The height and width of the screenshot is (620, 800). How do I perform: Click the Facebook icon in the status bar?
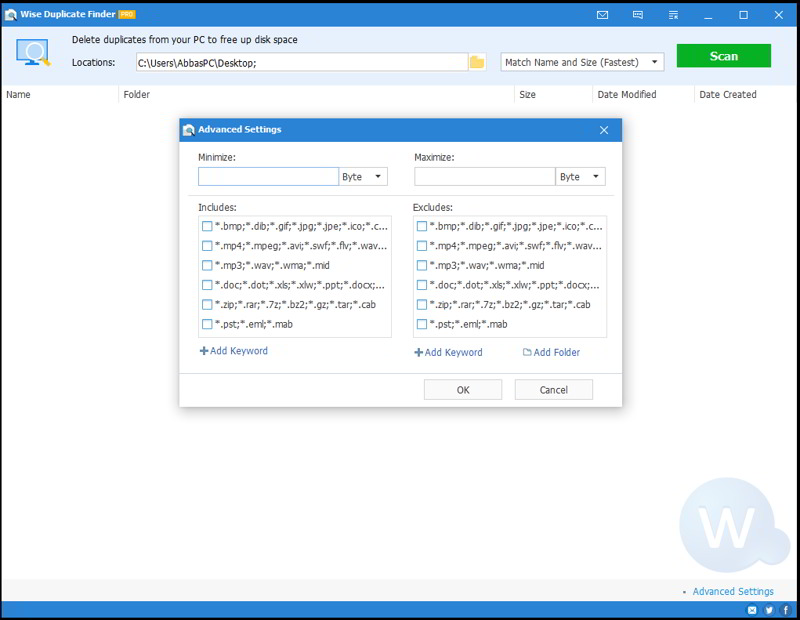[x=785, y=610]
